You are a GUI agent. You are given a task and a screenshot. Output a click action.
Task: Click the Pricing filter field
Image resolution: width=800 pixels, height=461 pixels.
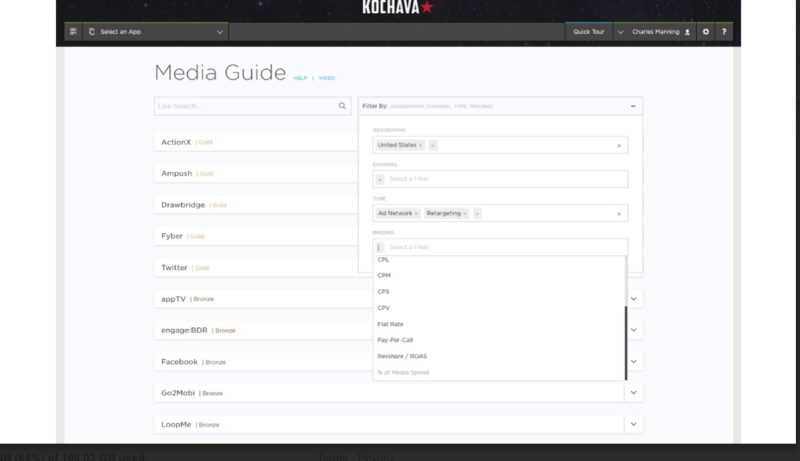pyautogui.click(x=500, y=247)
